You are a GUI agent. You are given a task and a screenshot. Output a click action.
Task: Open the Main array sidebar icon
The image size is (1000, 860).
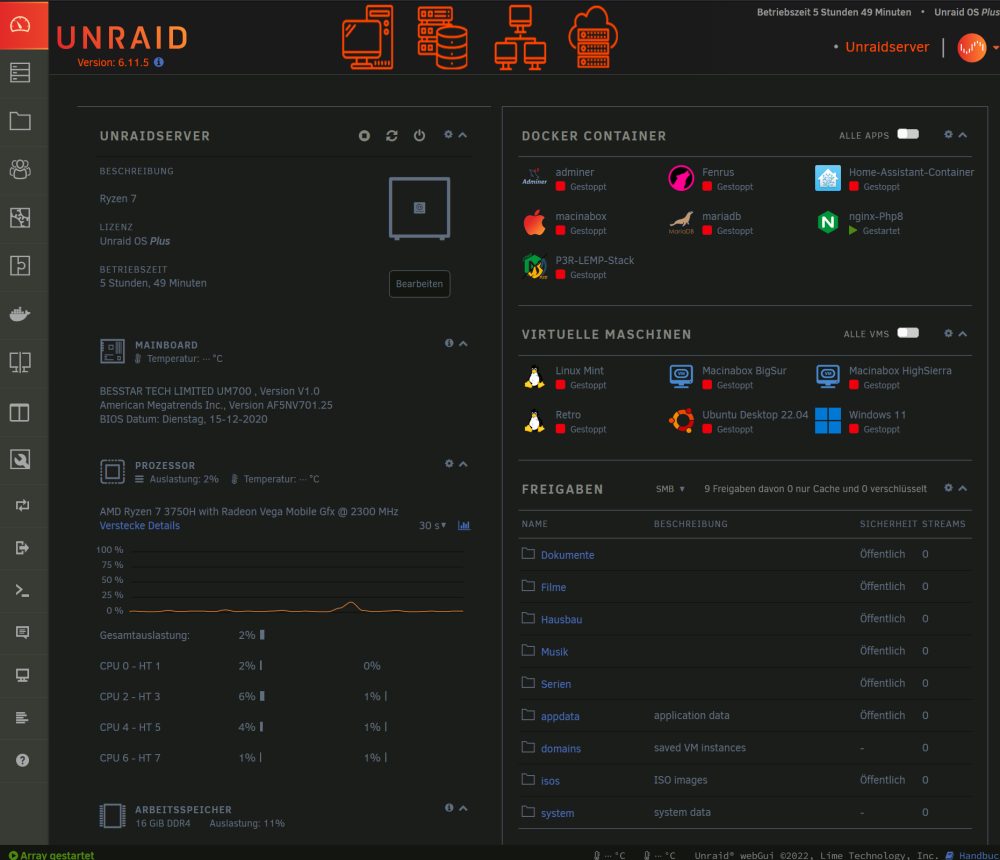20,73
